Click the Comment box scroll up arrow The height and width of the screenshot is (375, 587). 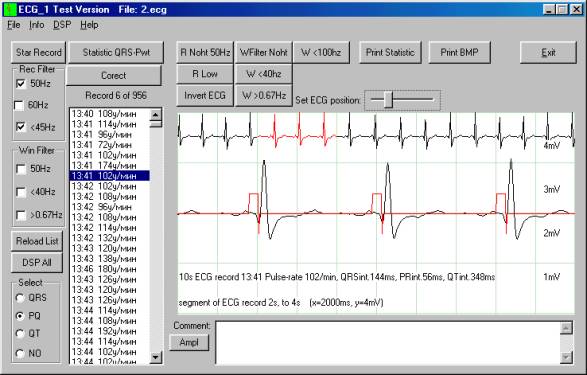(x=566, y=328)
